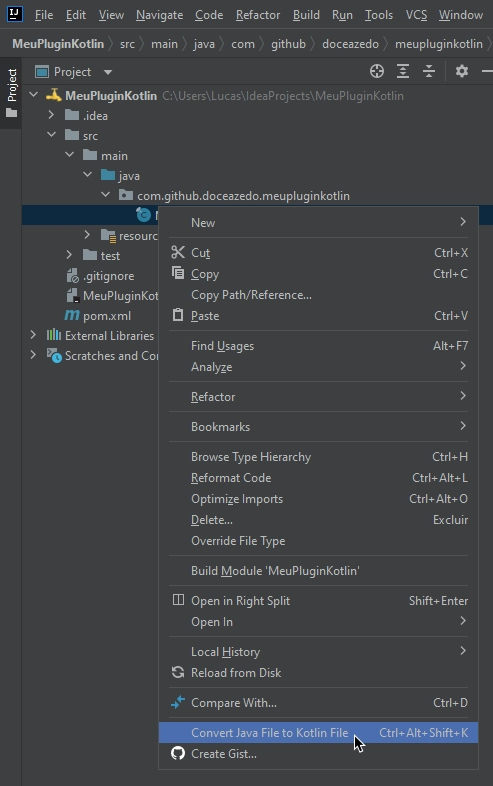The width and height of the screenshot is (493, 786).
Task: Open the Build menu in menu bar
Action: pos(306,15)
